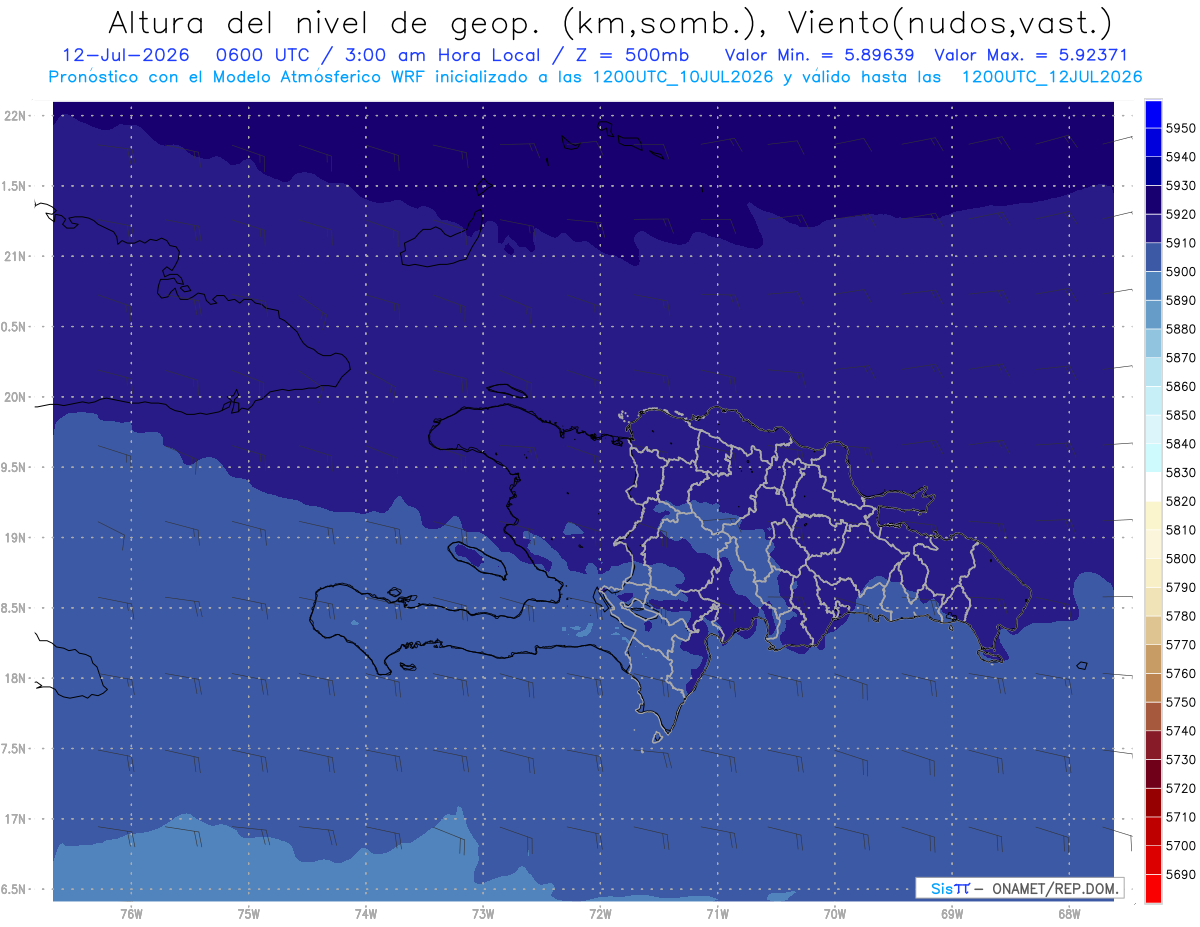Click the colorbar label '5760'
The image size is (1200, 927).
tap(1180, 673)
